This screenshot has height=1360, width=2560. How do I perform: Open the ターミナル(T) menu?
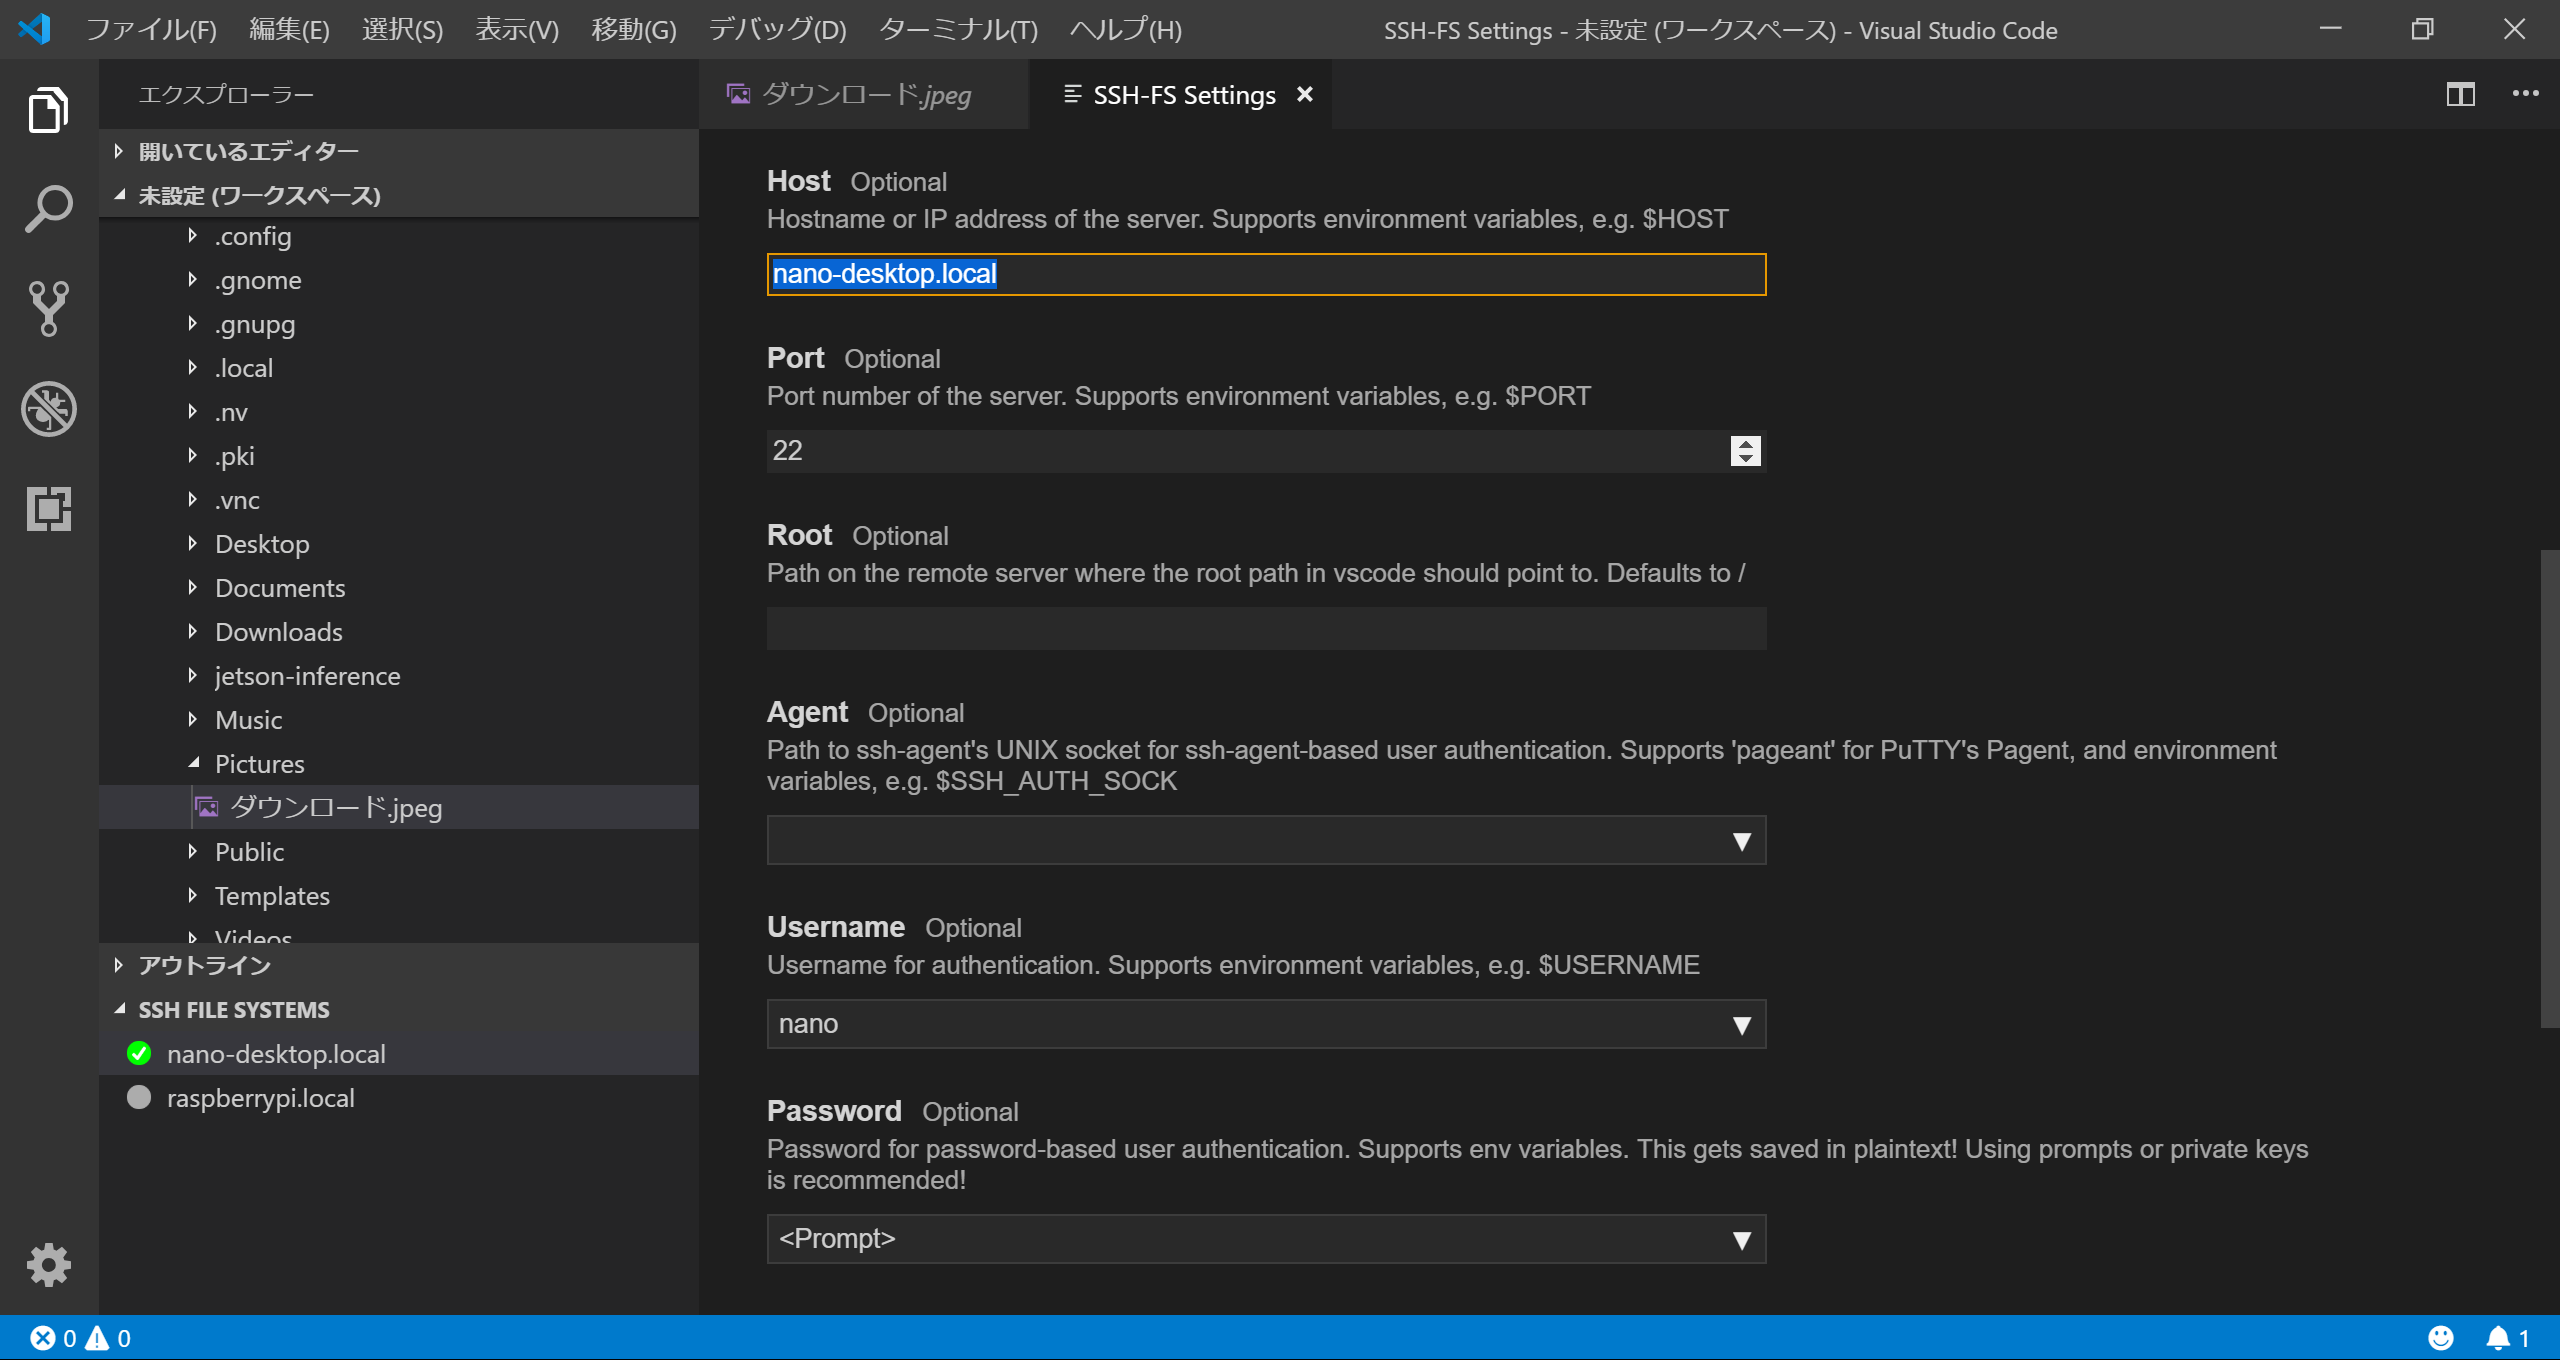(957, 30)
